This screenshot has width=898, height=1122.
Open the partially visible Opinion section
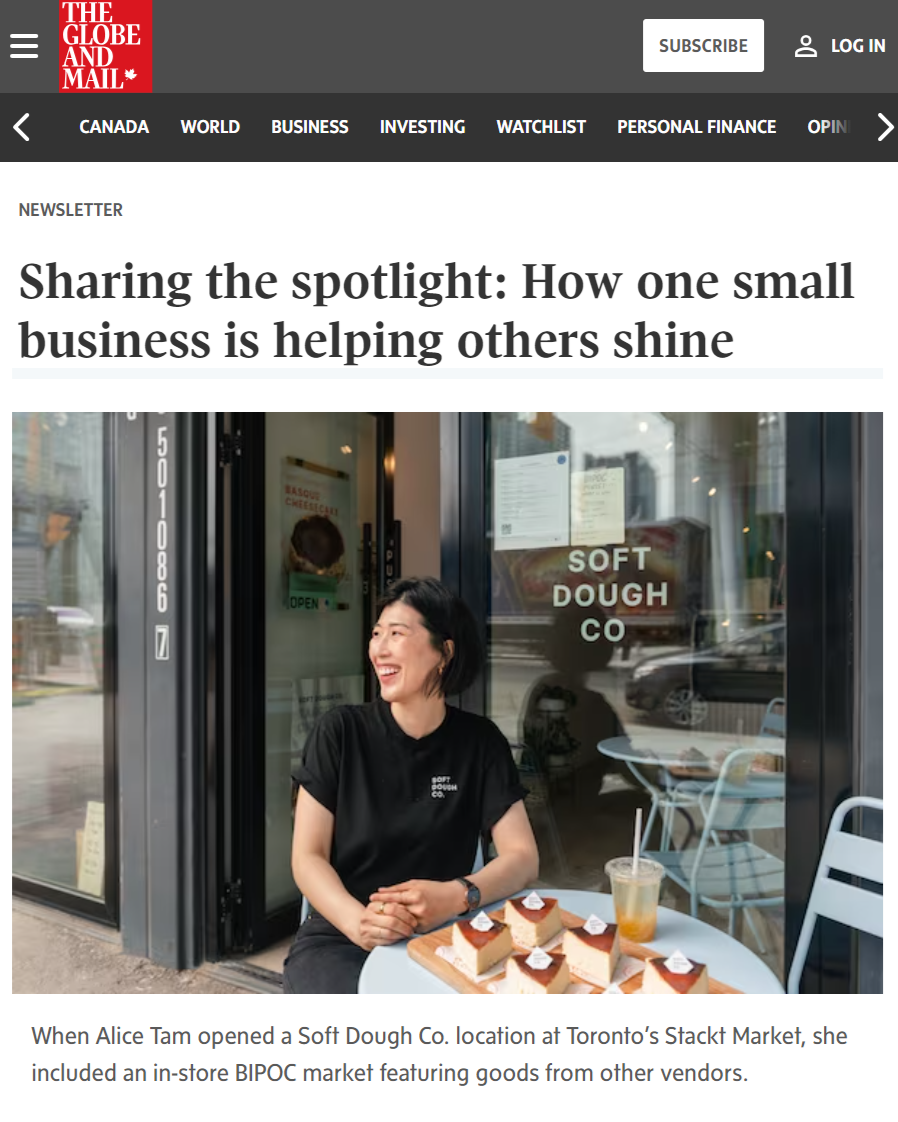pyautogui.click(x=828, y=127)
